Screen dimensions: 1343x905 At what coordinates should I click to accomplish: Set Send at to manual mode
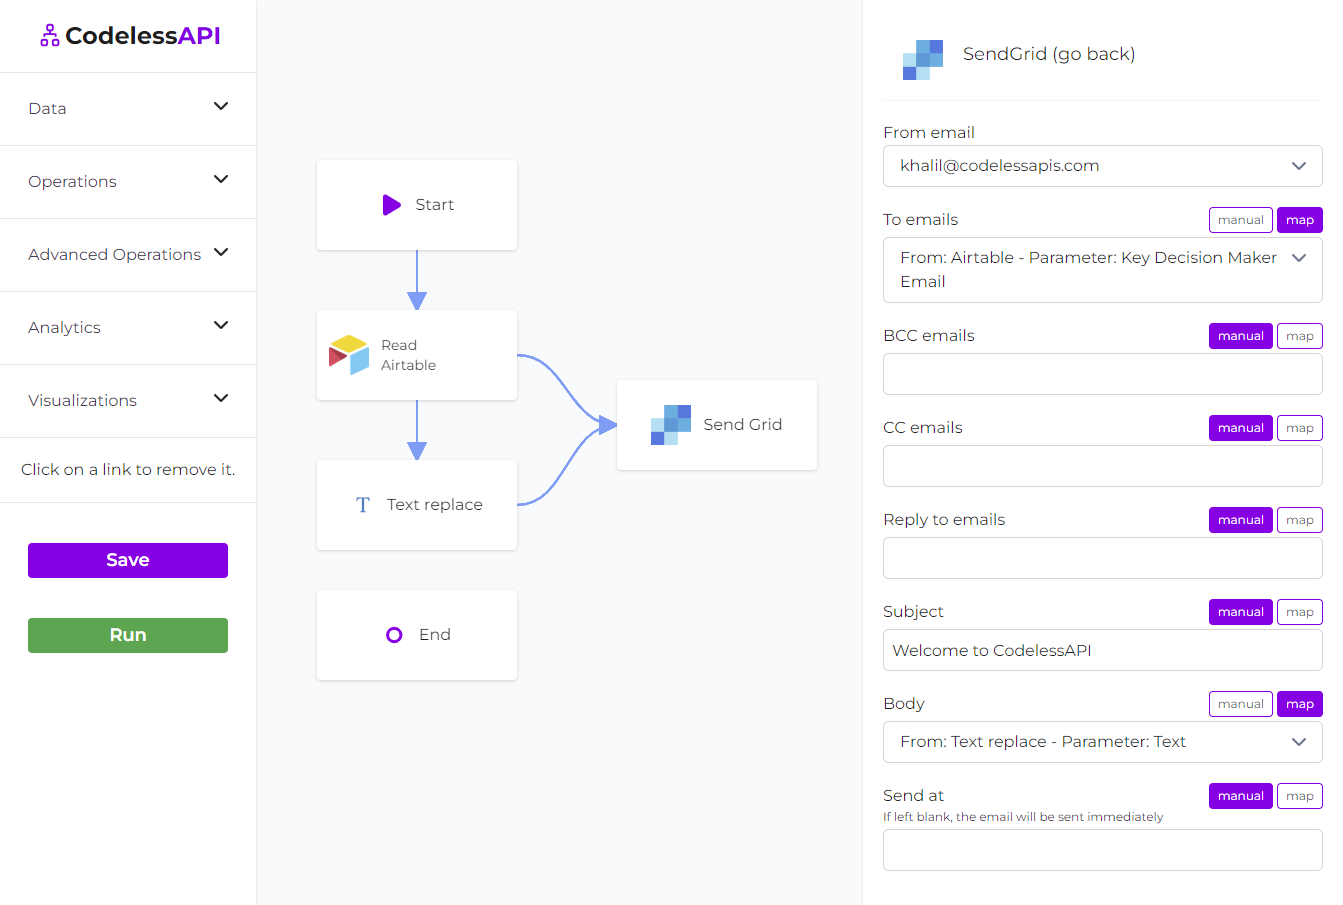pyautogui.click(x=1241, y=796)
